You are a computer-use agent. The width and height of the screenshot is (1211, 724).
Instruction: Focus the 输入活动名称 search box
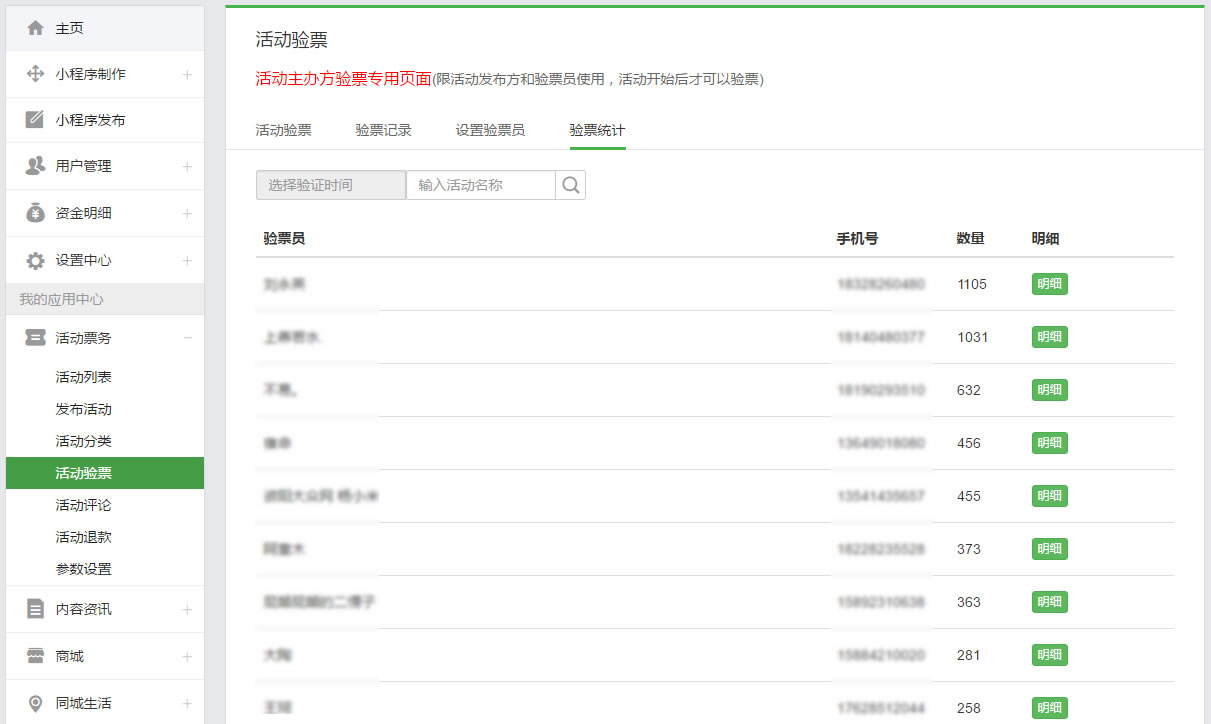point(480,185)
